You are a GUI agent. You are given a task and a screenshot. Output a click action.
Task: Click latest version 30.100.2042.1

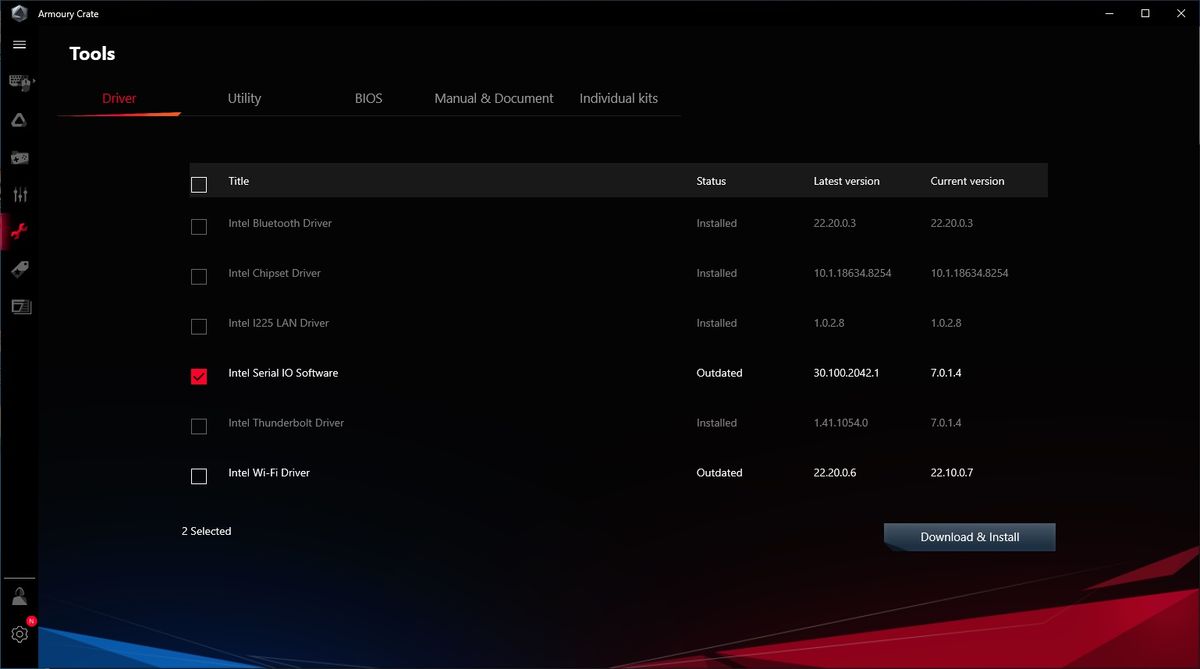pyautogui.click(x=846, y=373)
